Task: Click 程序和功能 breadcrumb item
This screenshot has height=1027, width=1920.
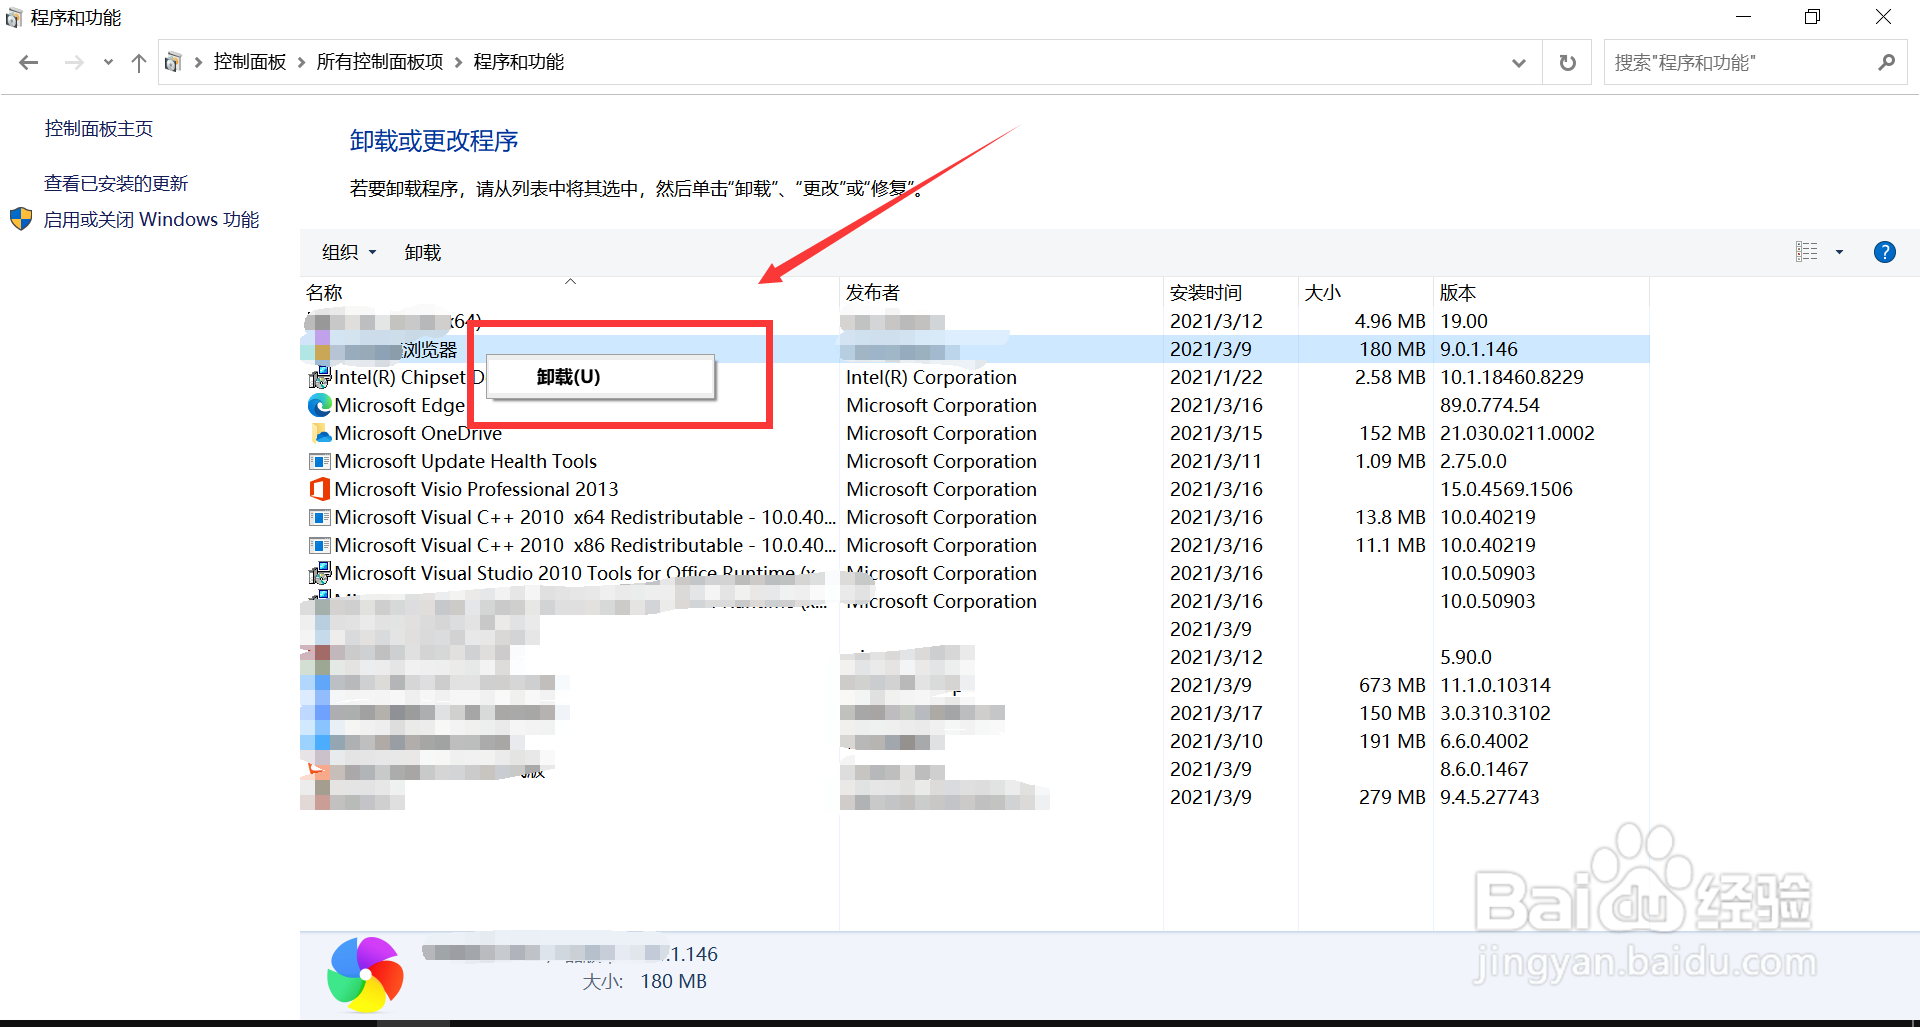Action: [x=519, y=62]
